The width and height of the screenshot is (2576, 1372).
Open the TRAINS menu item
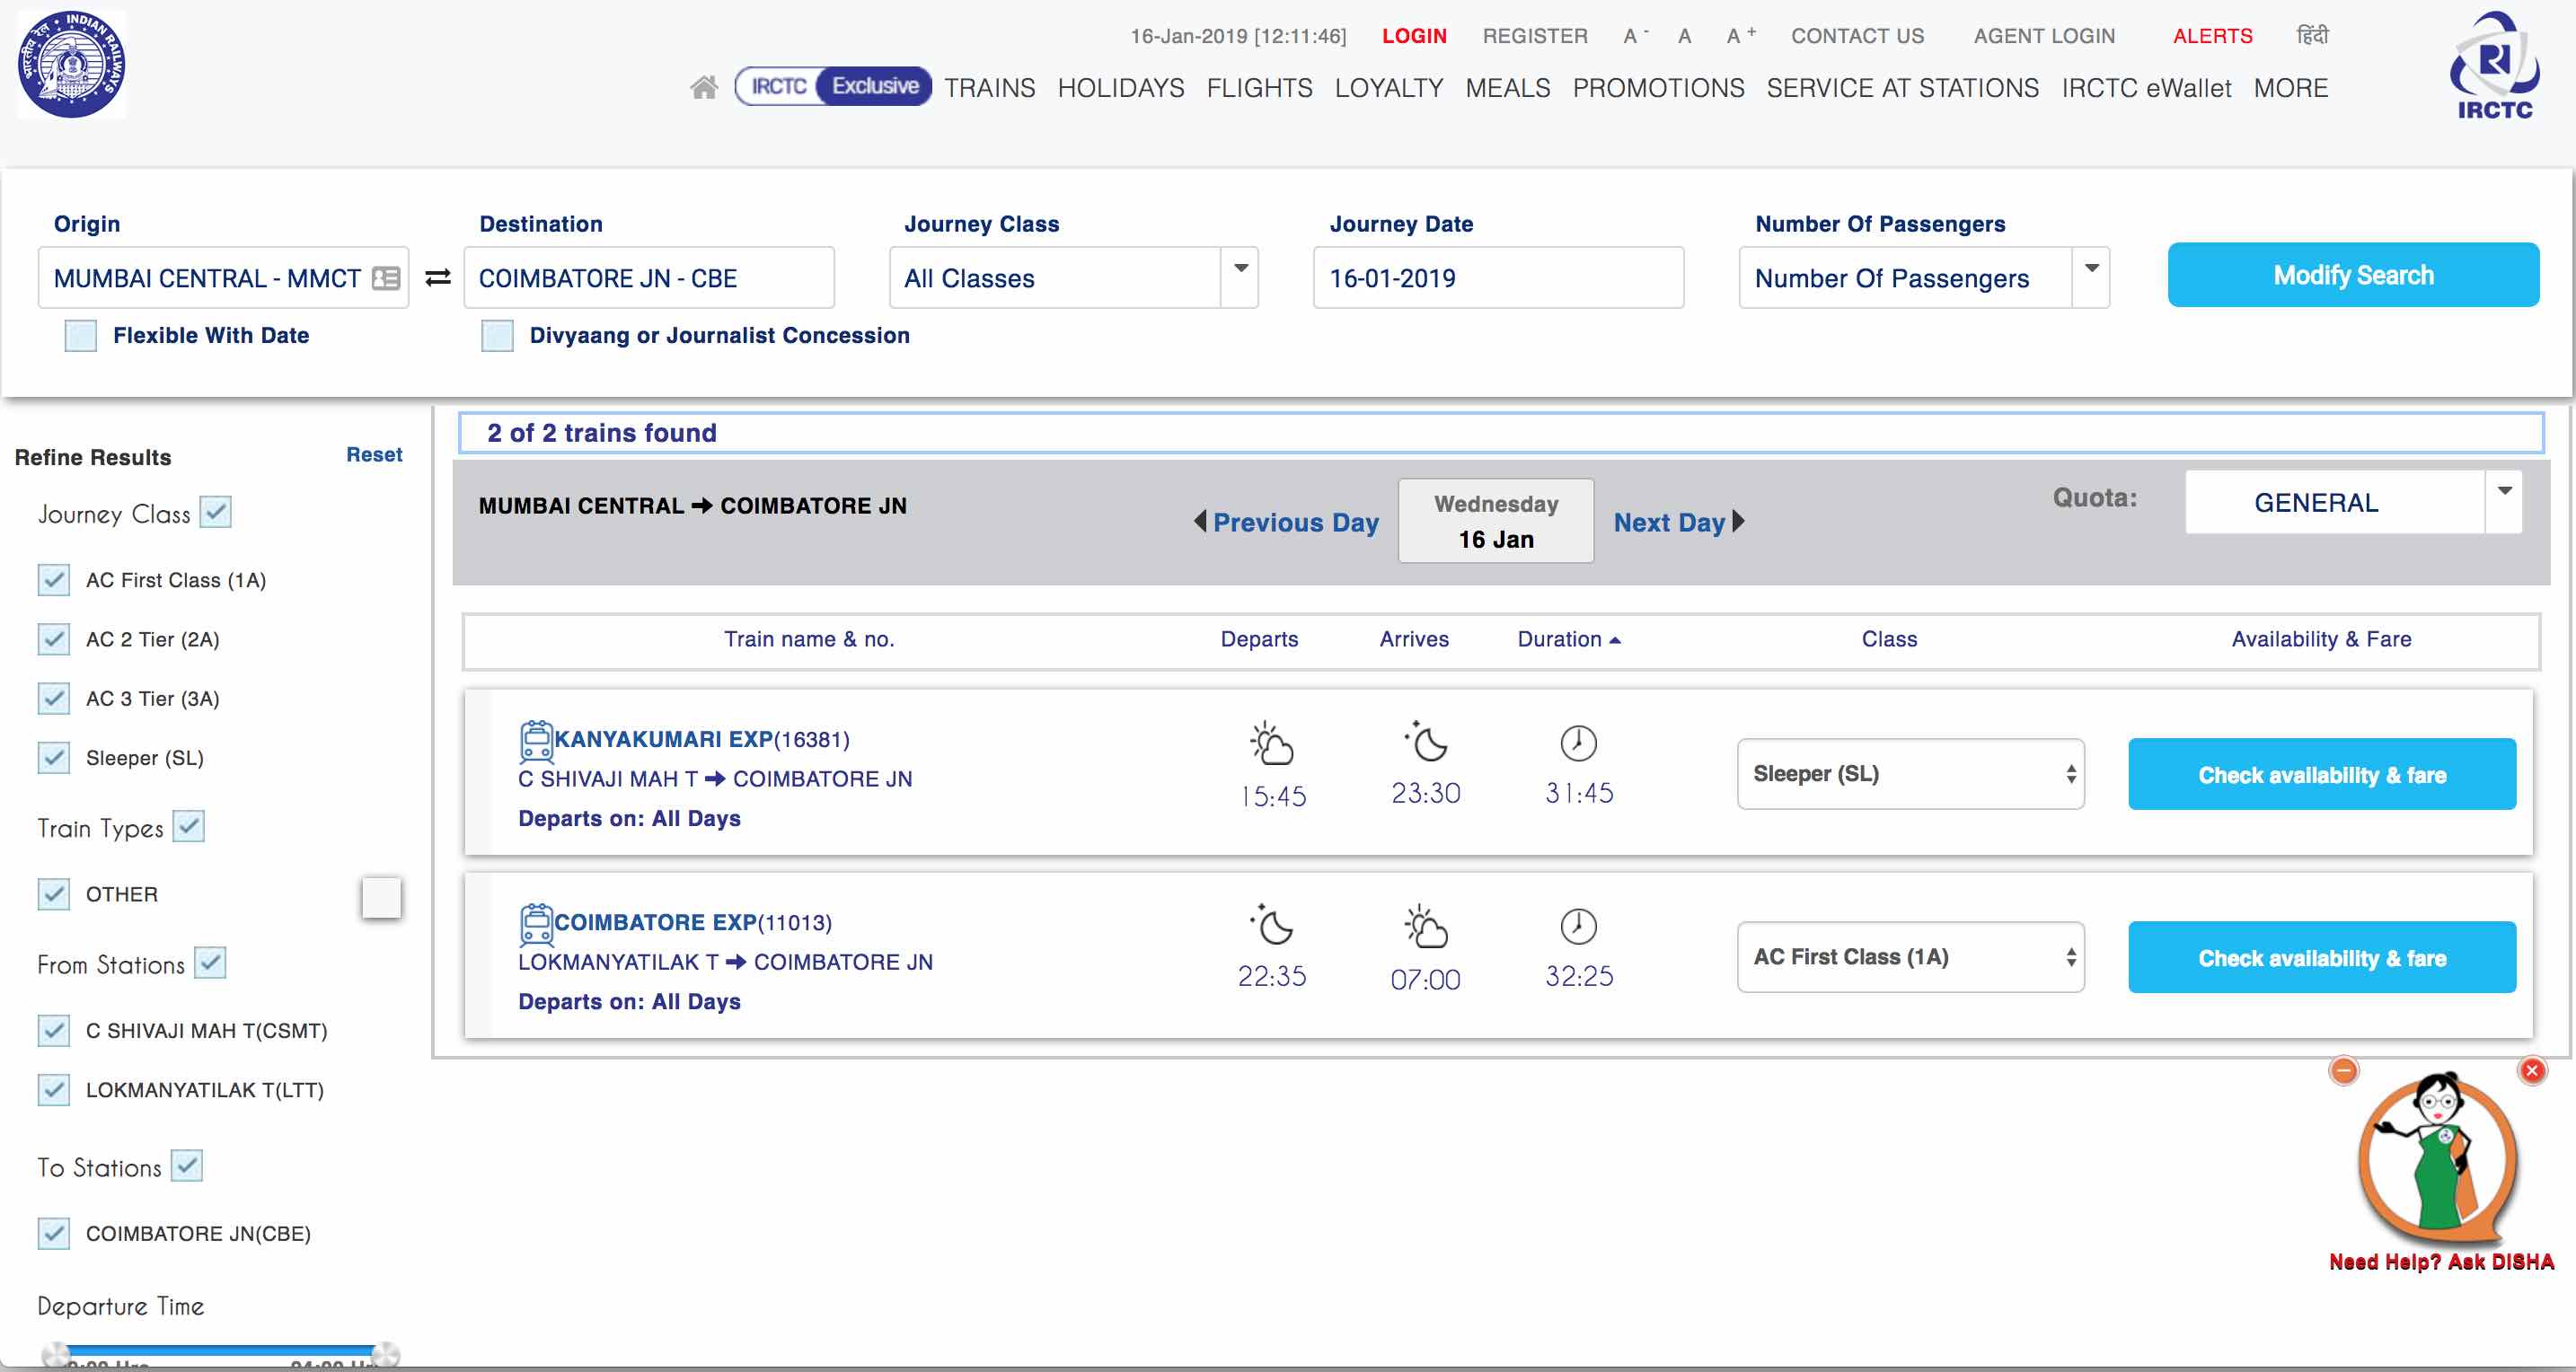click(992, 87)
